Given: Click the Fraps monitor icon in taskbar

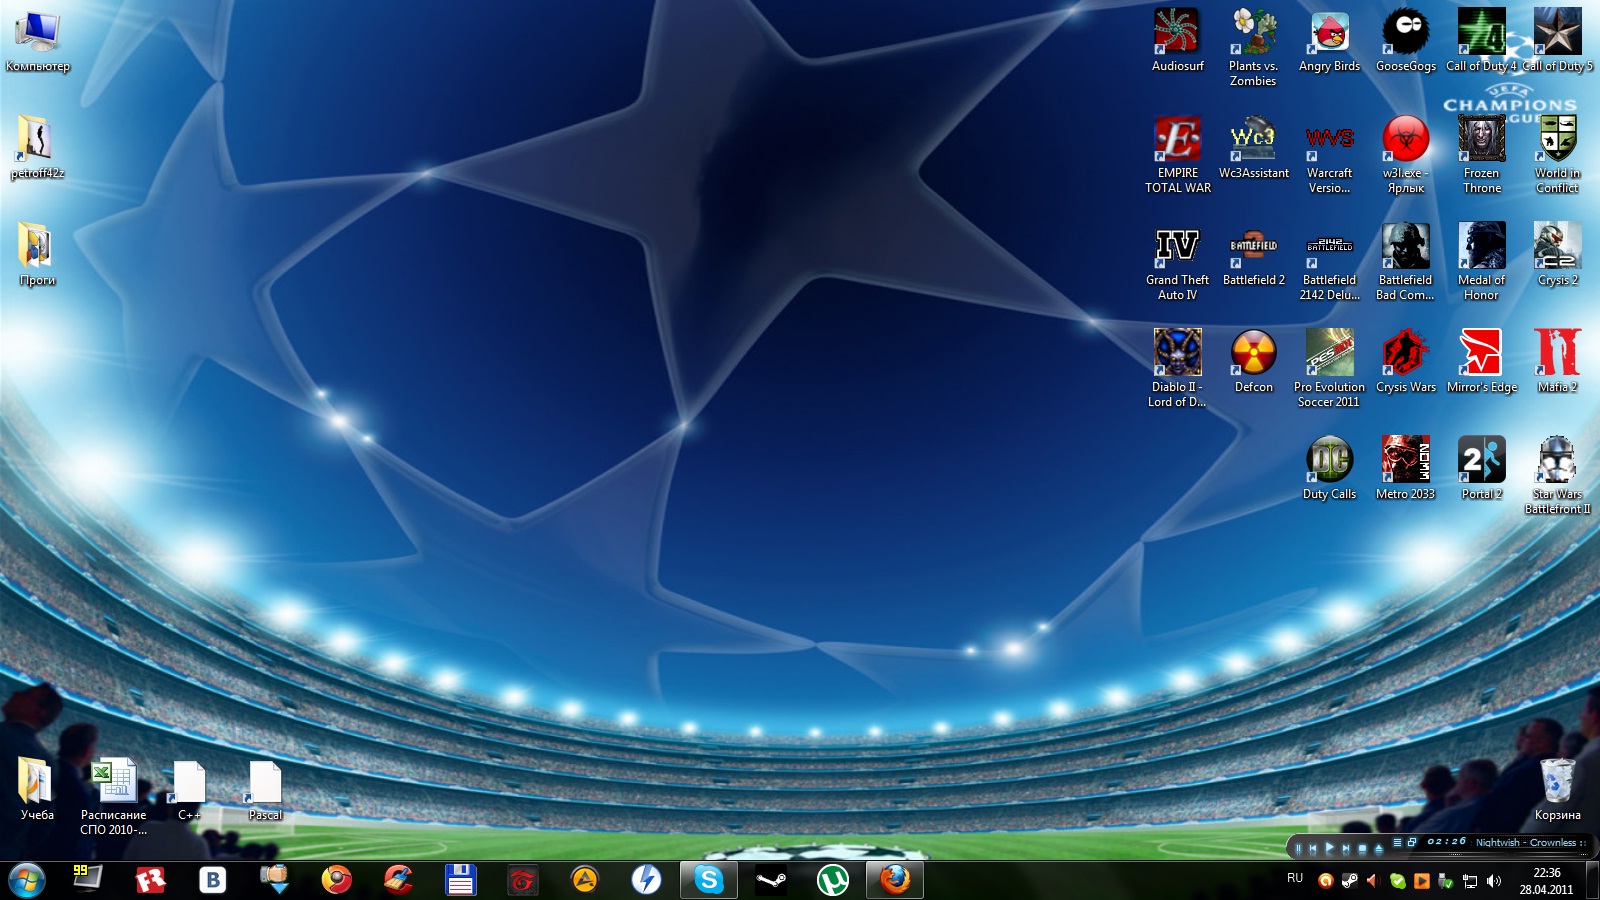Looking at the screenshot, I should [x=87, y=879].
